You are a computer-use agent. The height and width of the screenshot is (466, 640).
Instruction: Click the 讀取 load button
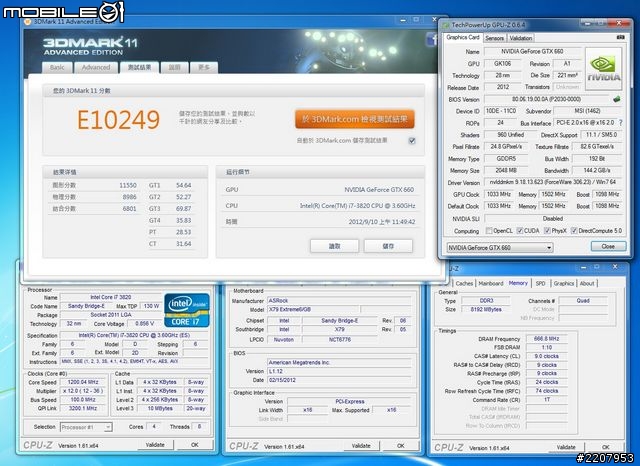tap(334, 246)
